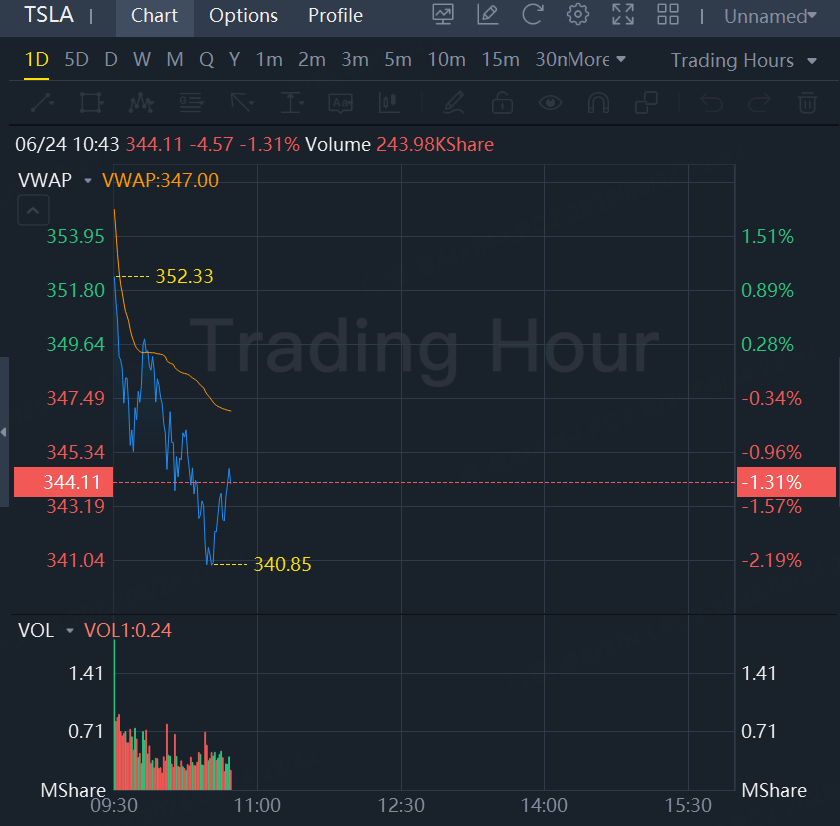
Task: Undo the last drawing action
Action: click(711, 102)
